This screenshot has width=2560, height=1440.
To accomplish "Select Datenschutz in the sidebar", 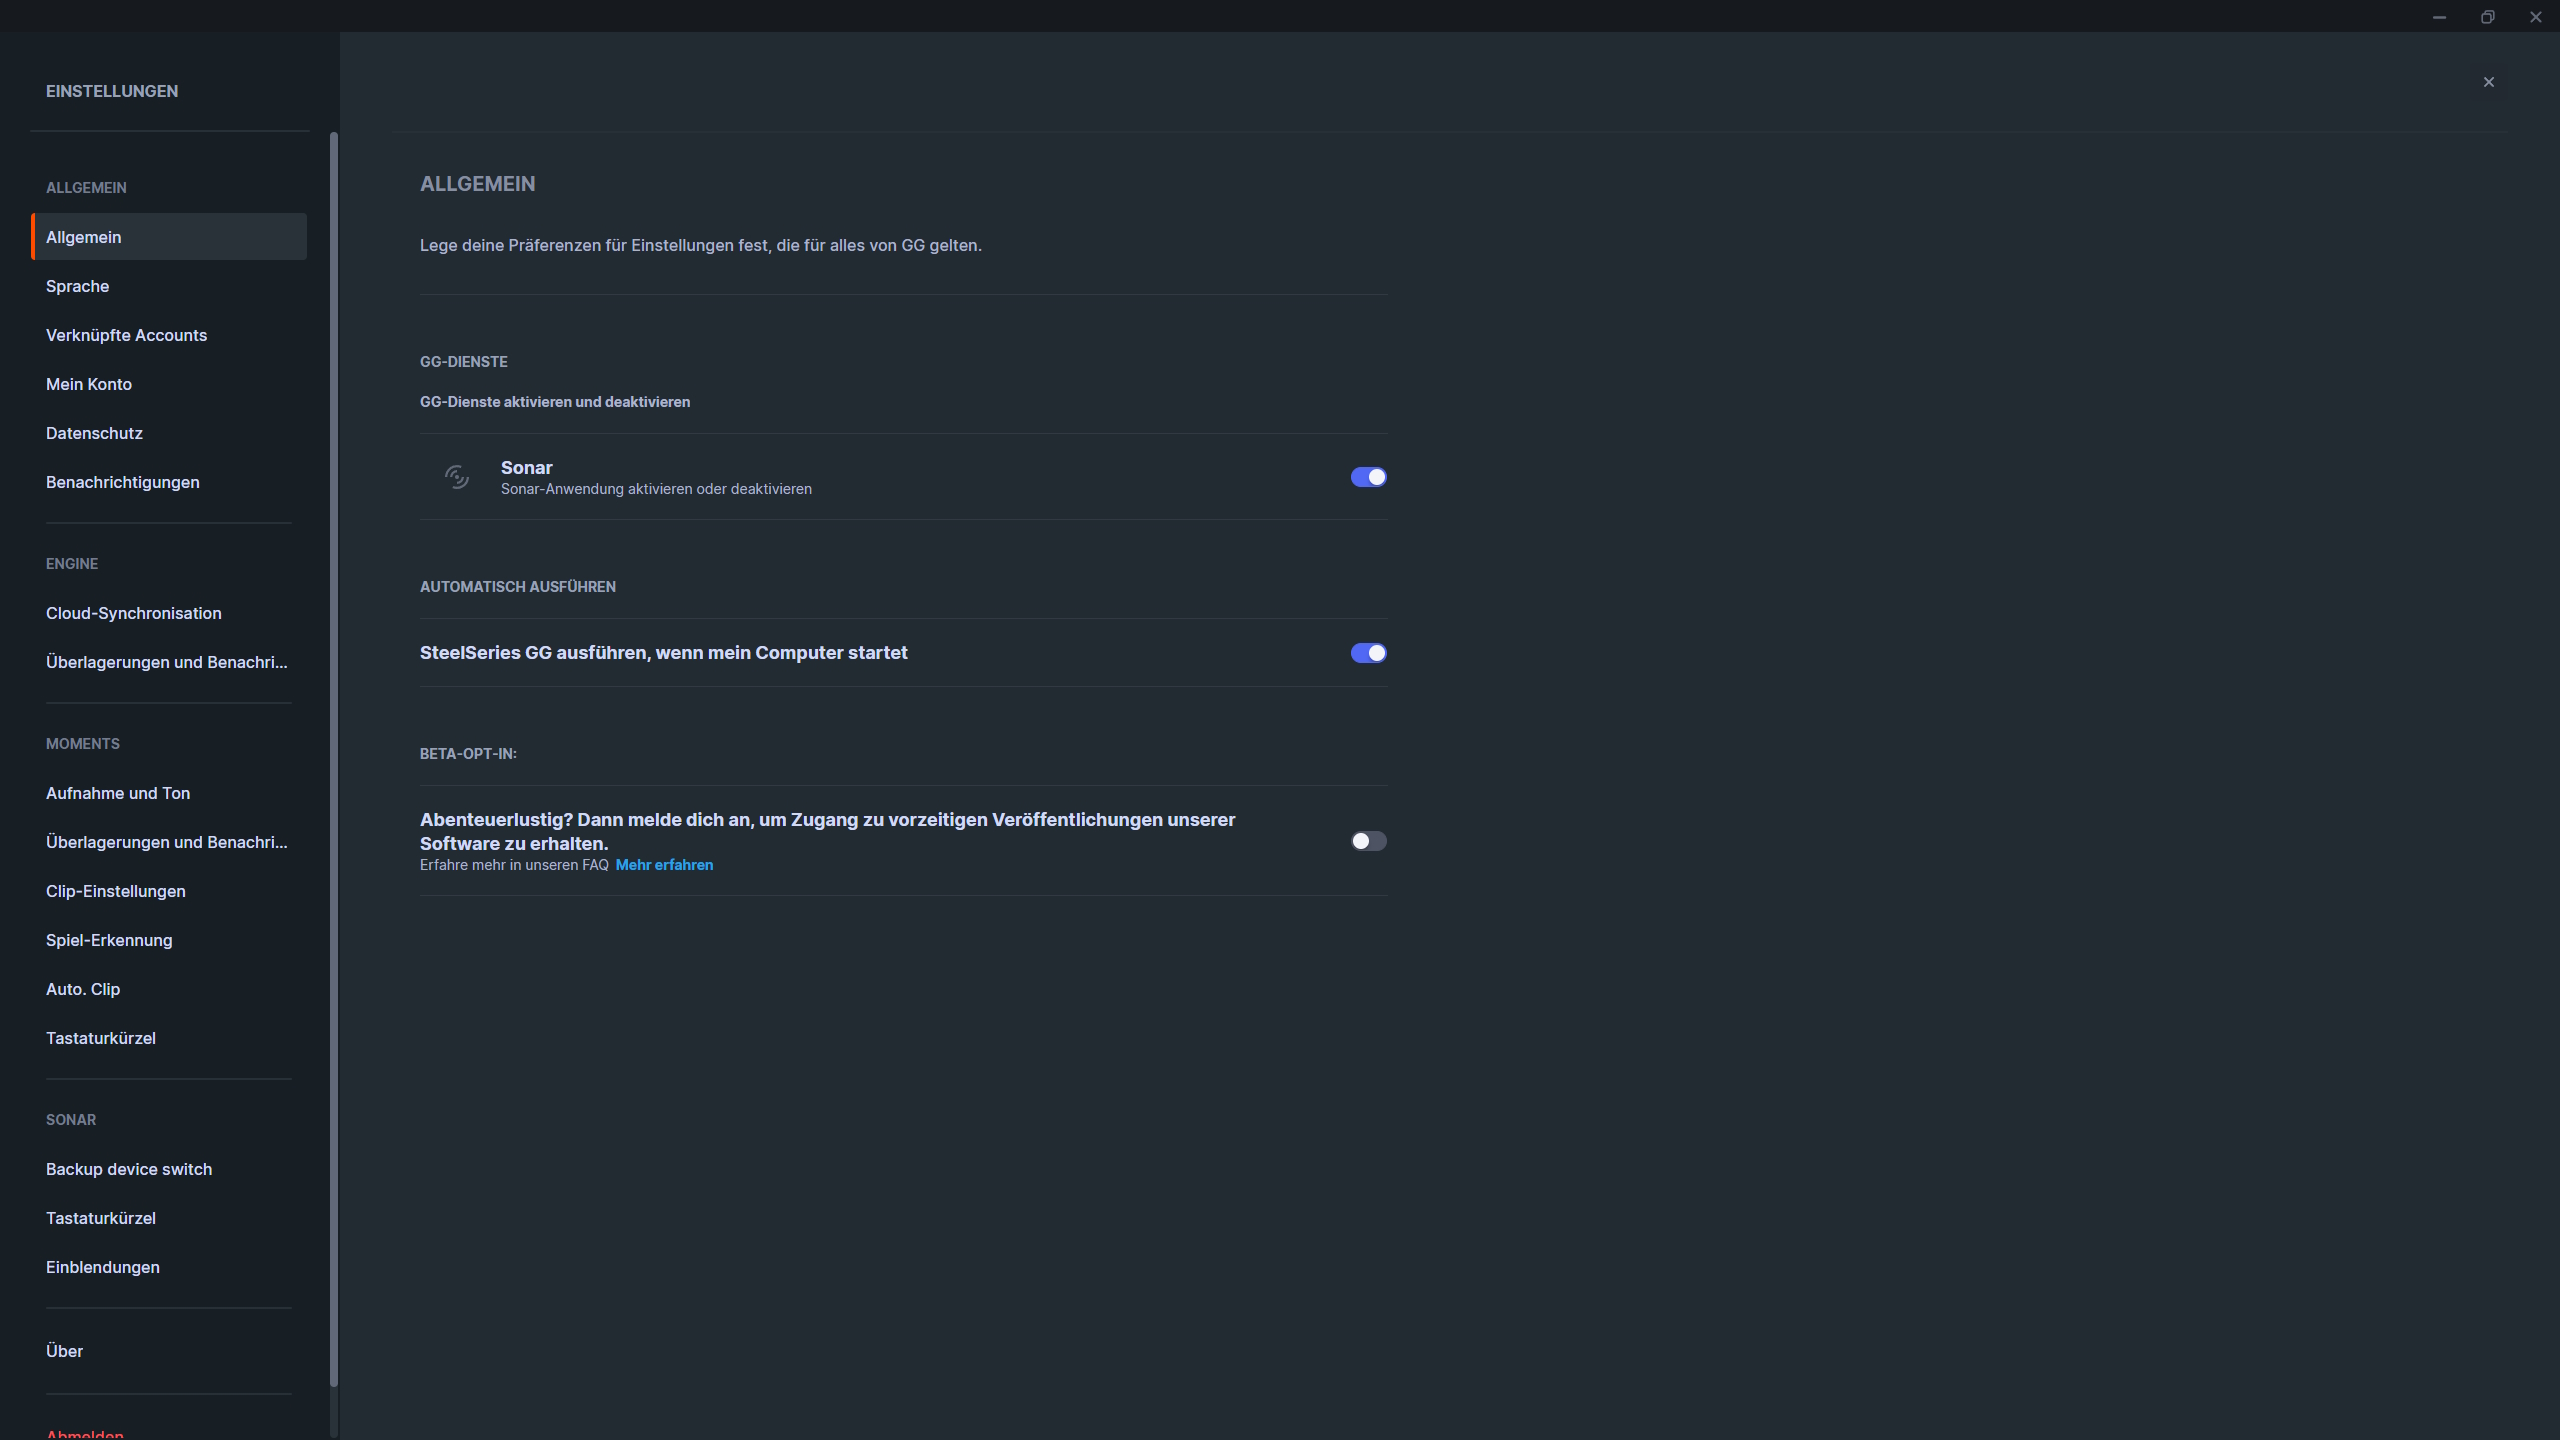I will coord(94,433).
